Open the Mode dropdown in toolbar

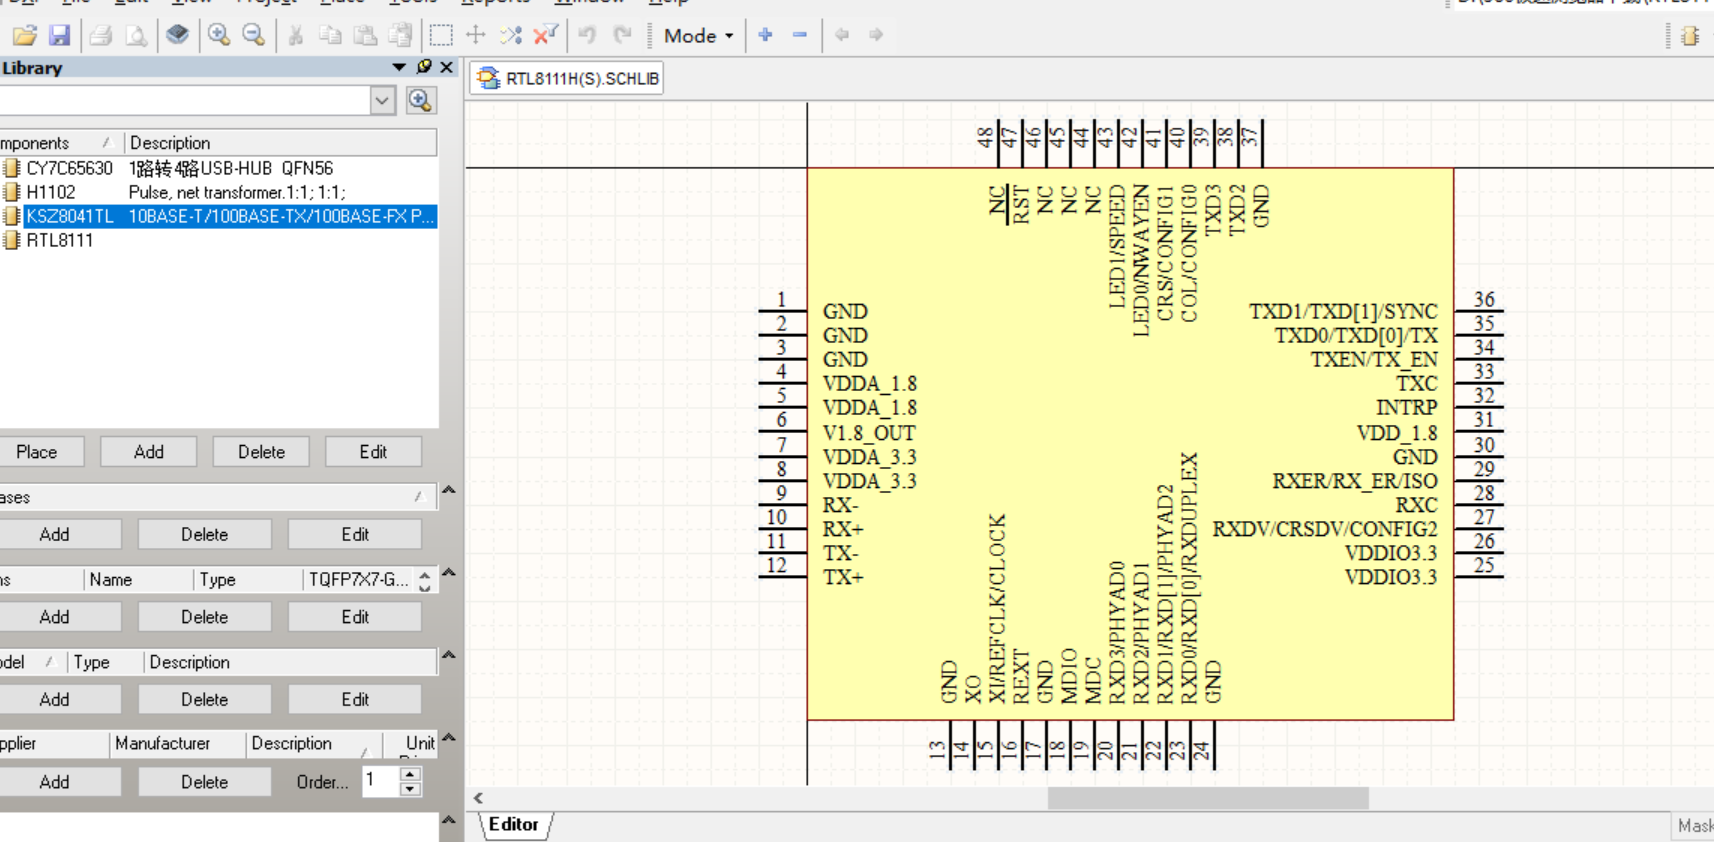coord(698,36)
